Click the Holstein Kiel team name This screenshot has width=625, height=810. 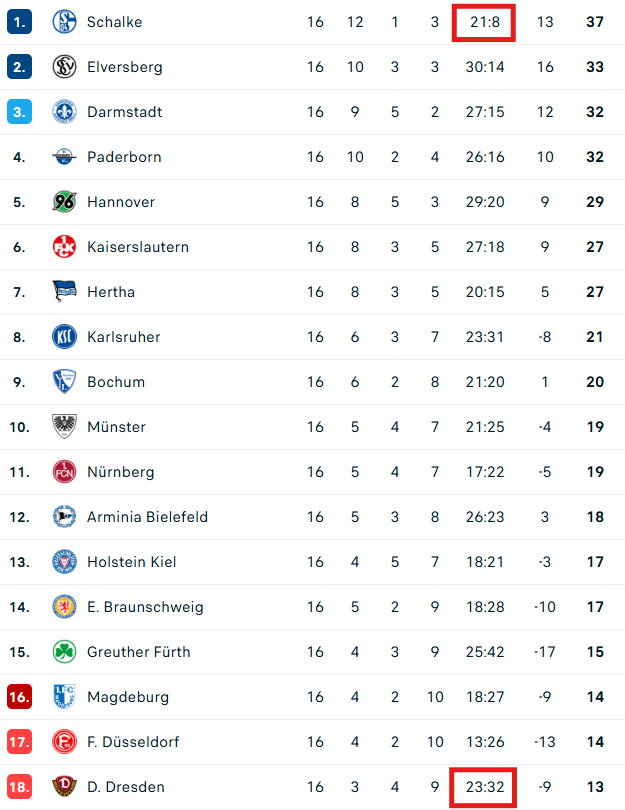point(131,562)
